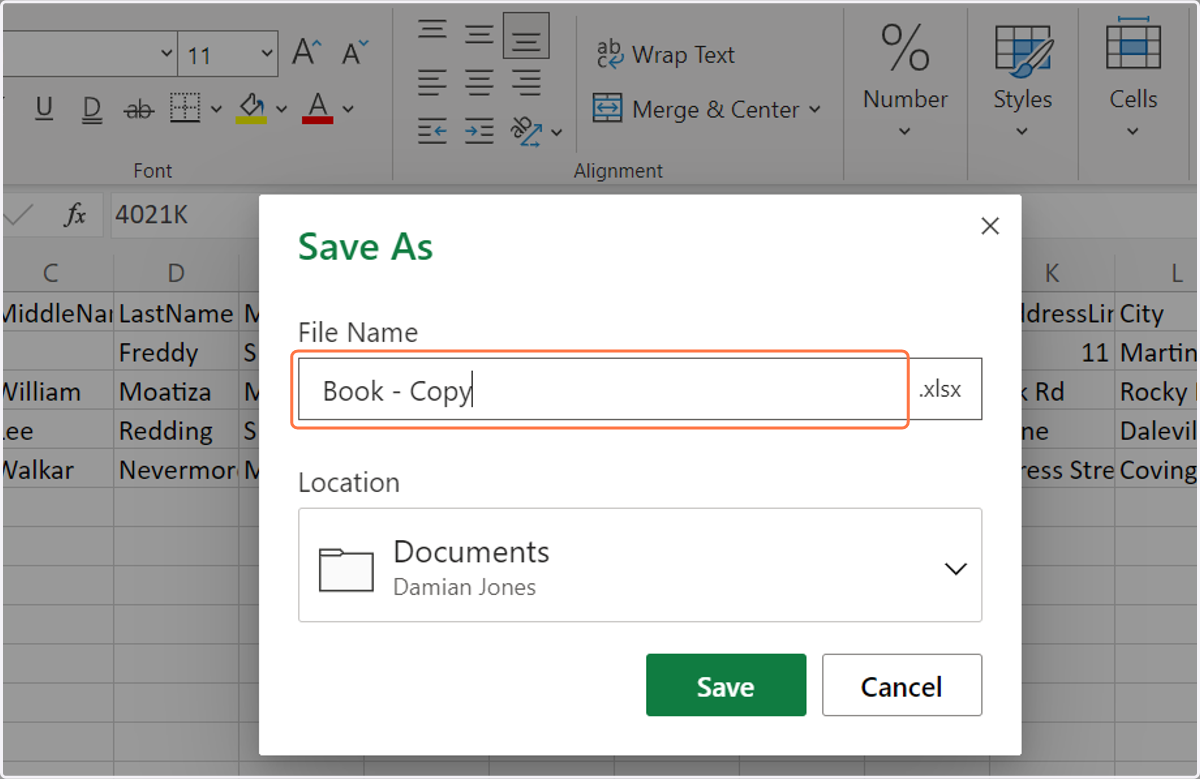Select Middle Align in Alignment group
Viewport: 1200px width, 779px height.
point(479,34)
